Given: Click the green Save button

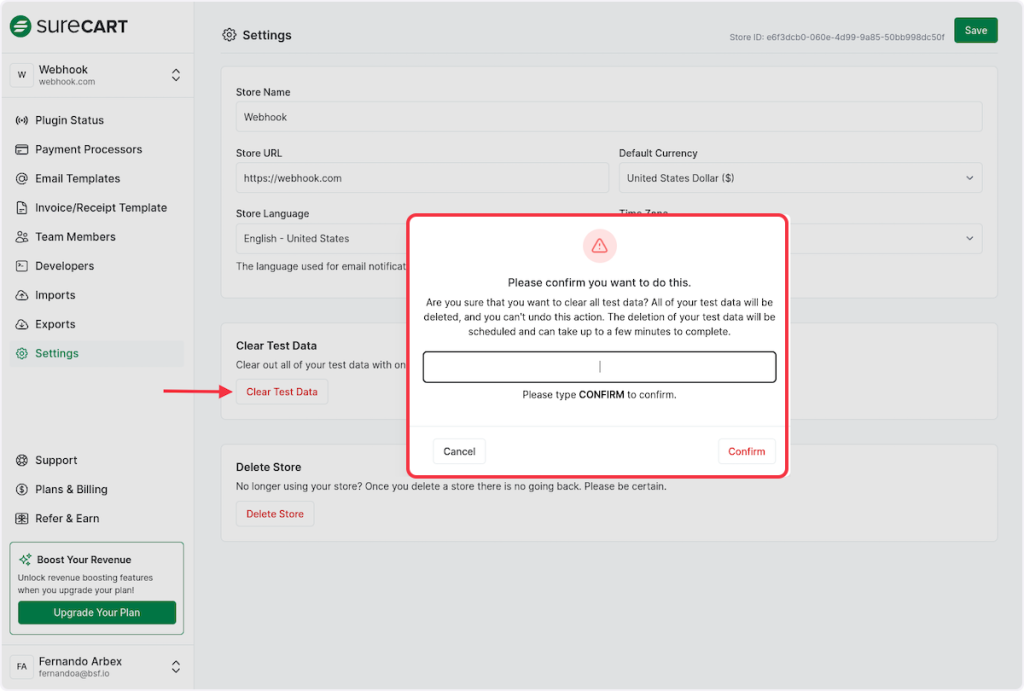Looking at the screenshot, I should pos(975,30).
